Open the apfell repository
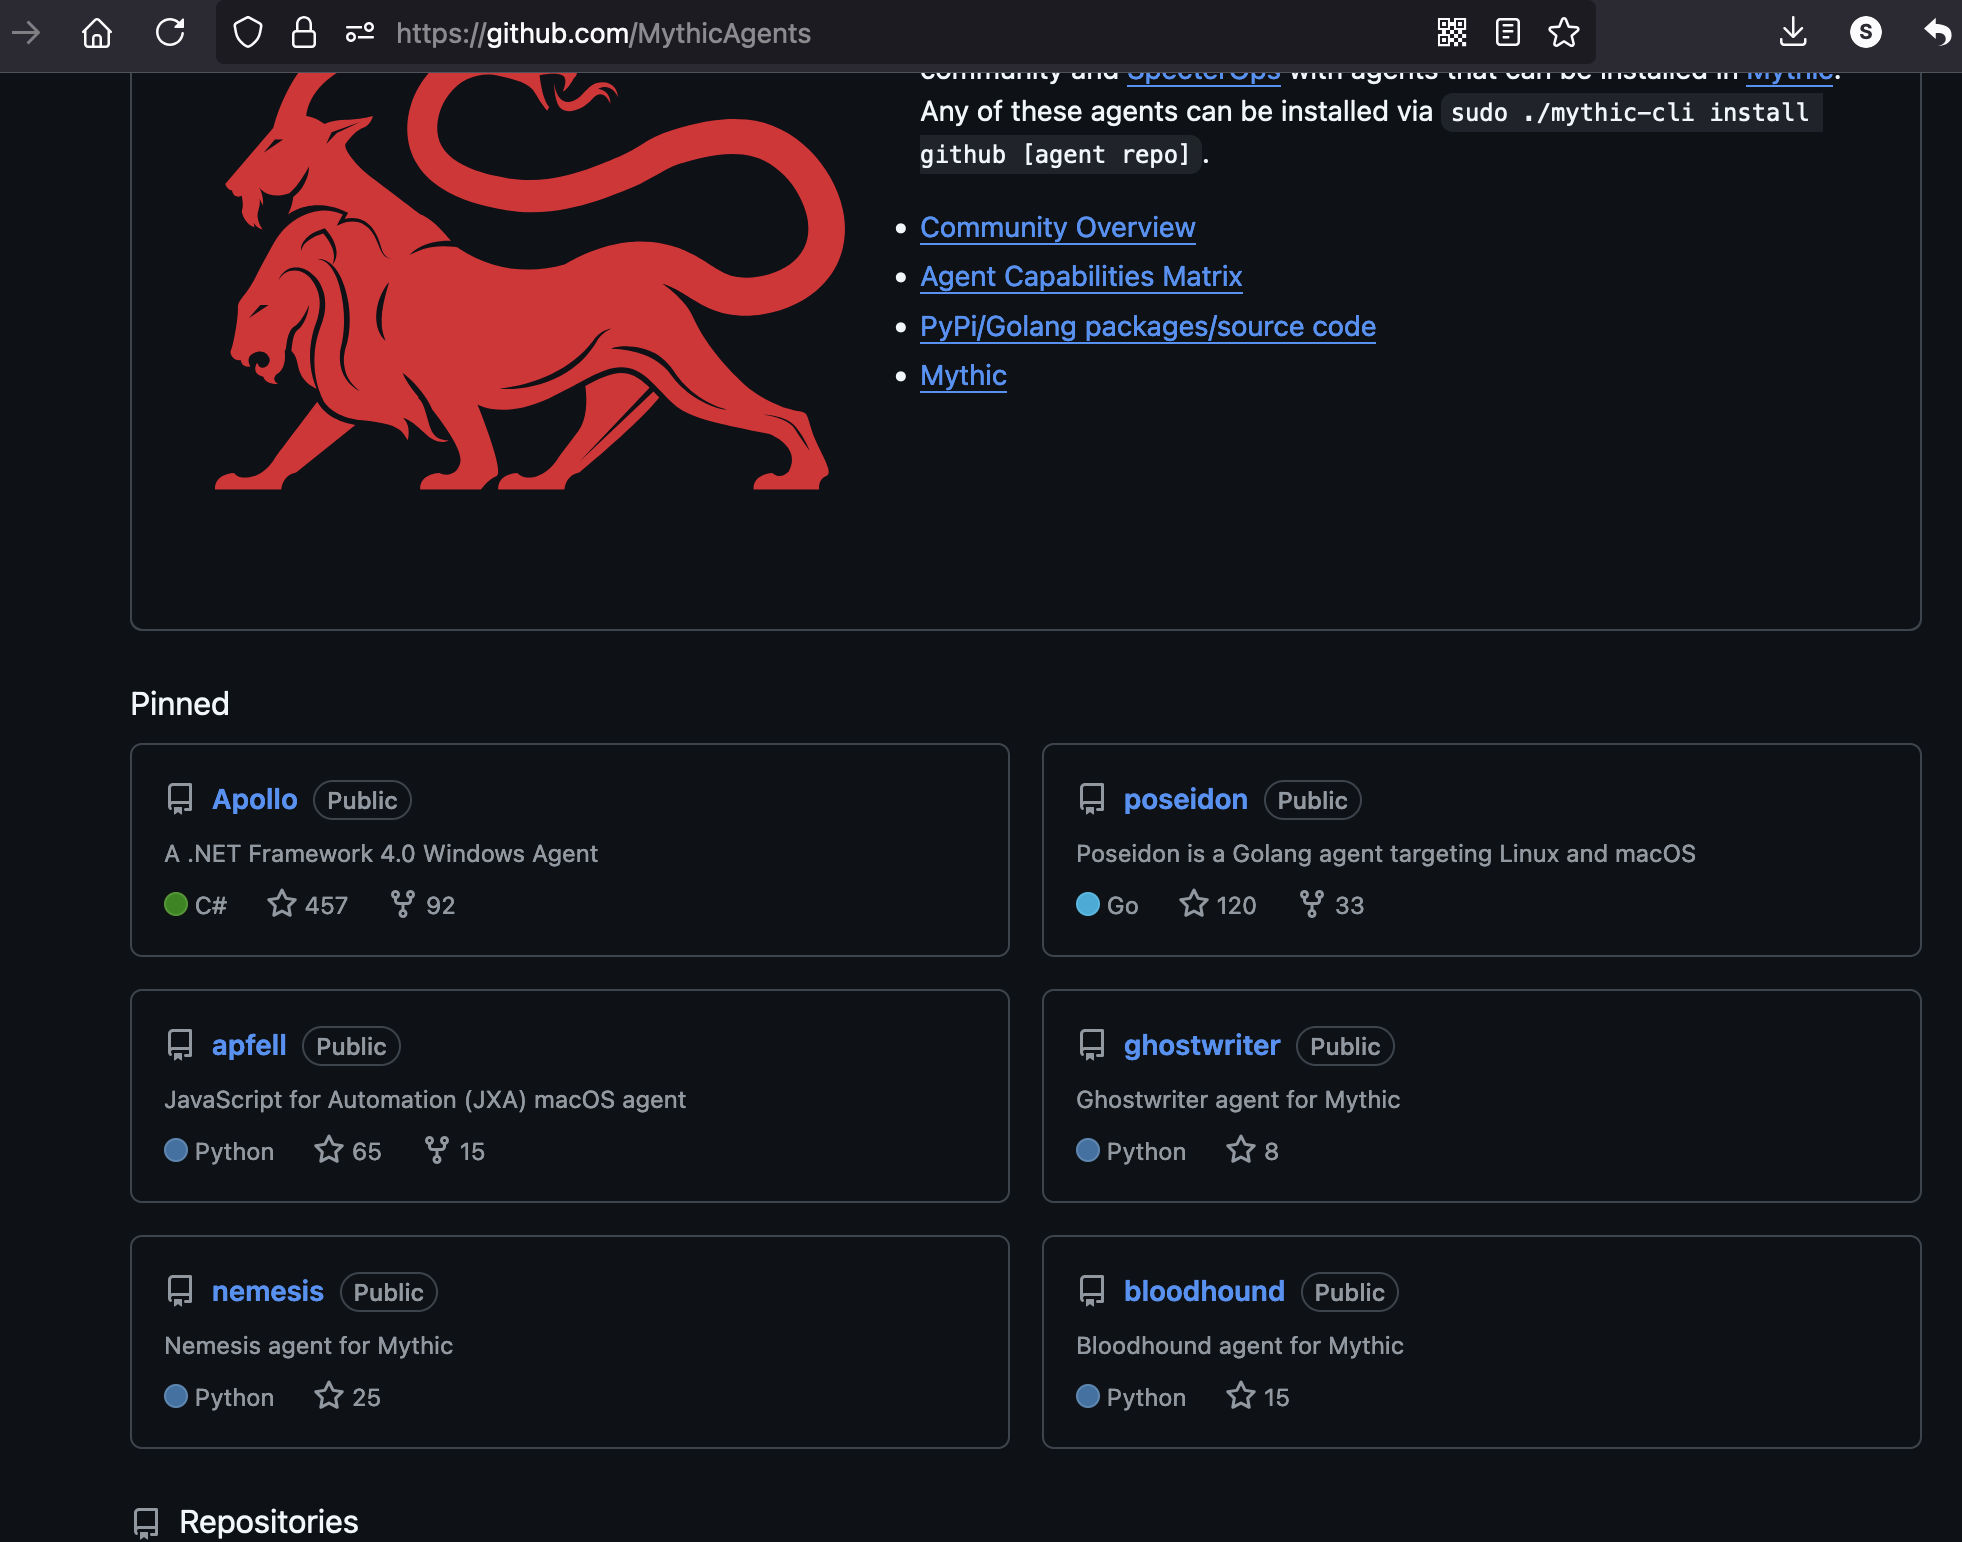The image size is (1962, 1542). pos(249,1046)
